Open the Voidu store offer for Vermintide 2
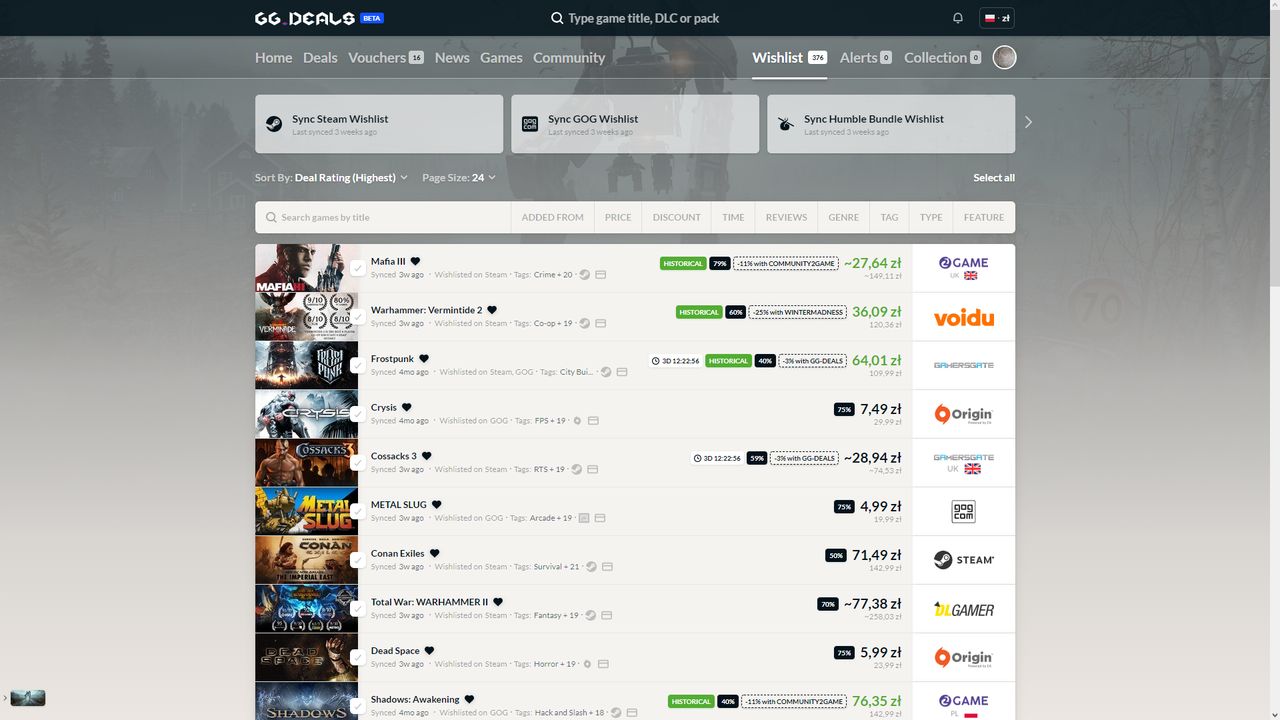Screen dimensions: 1280x720 coord(963,317)
